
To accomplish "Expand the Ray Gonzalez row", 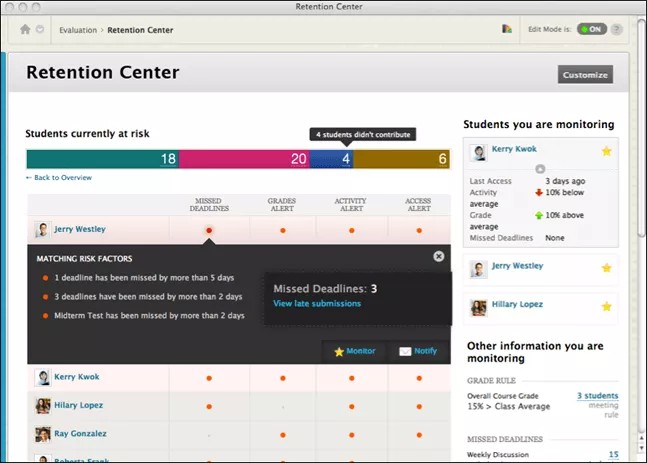I will point(78,434).
